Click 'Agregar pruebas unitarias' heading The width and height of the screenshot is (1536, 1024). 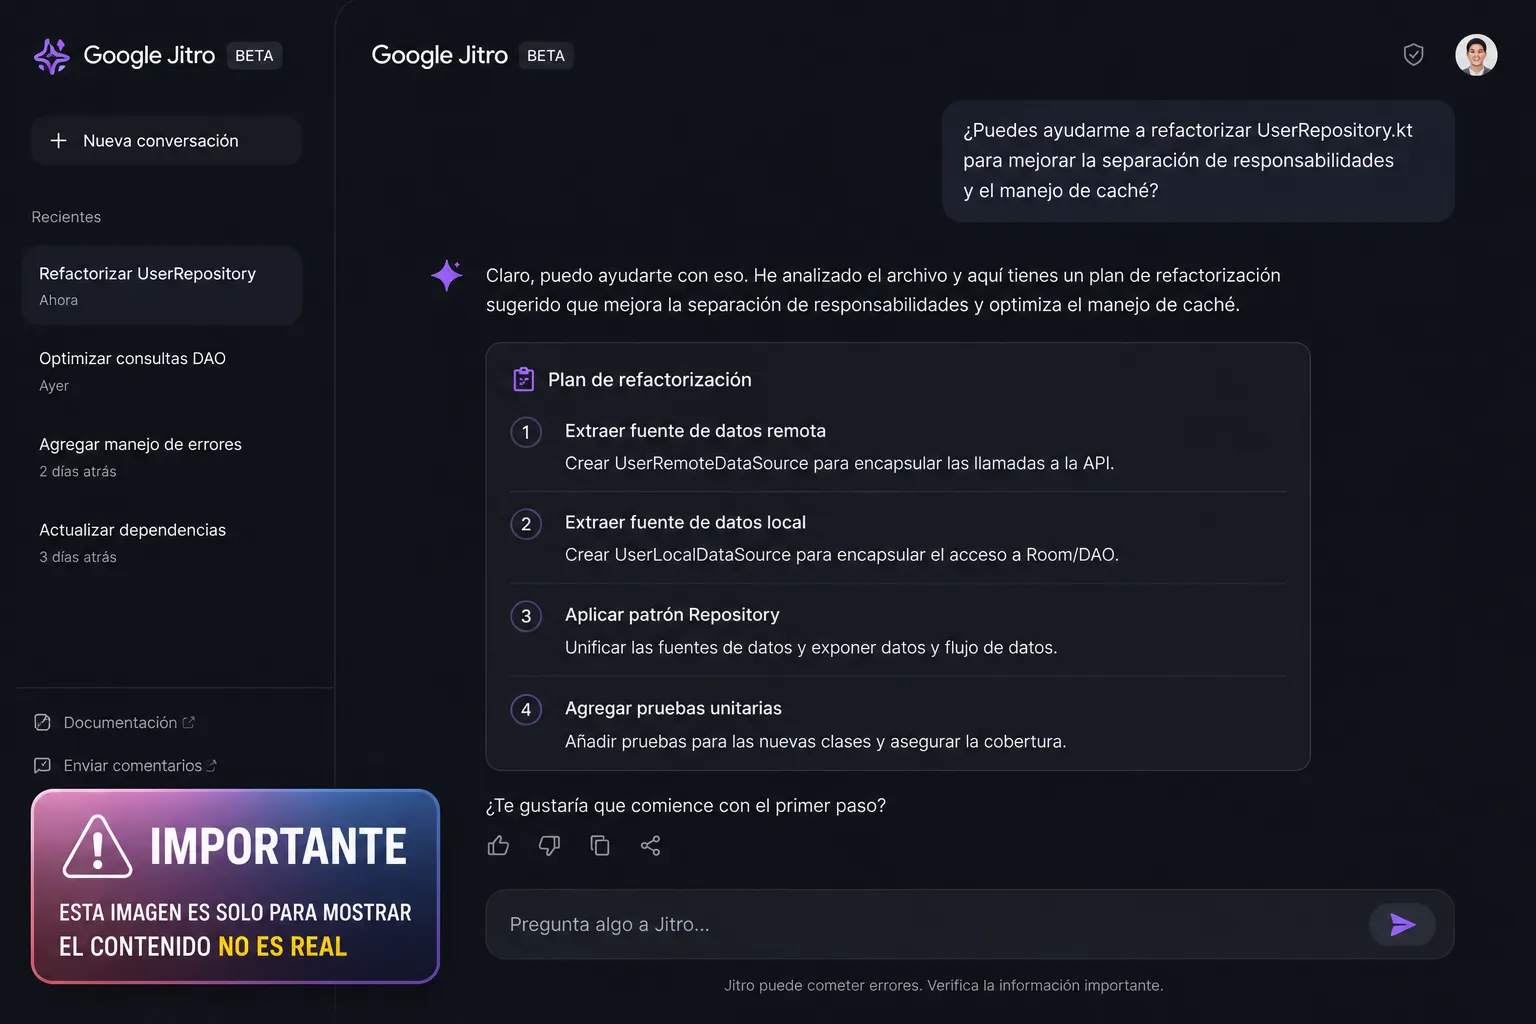click(673, 708)
